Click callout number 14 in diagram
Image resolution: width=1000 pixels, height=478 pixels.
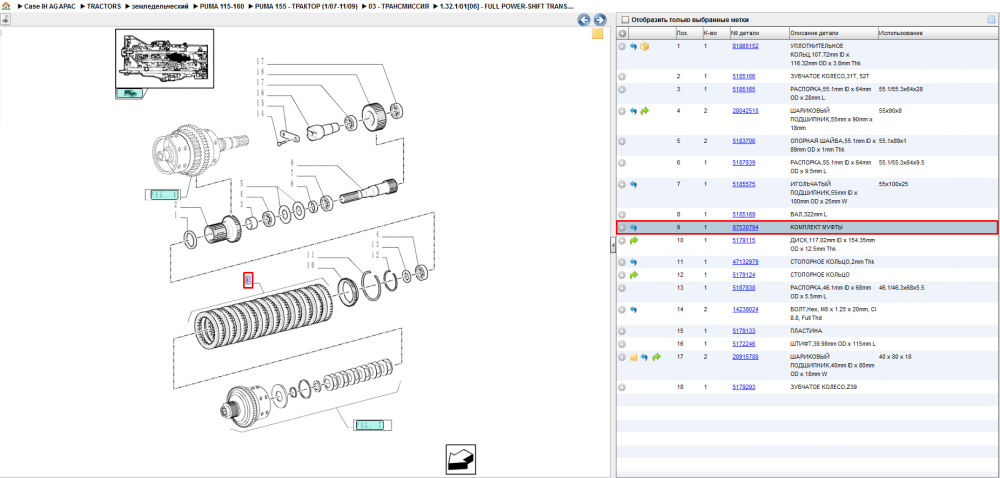(x=260, y=113)
